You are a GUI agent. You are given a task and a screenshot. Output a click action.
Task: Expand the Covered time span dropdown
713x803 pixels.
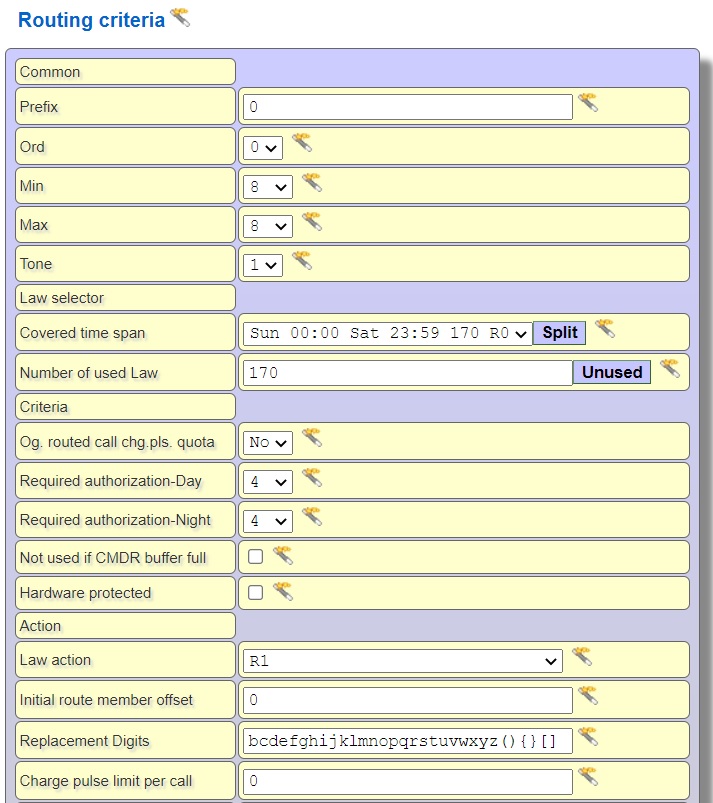pos(387,334)
